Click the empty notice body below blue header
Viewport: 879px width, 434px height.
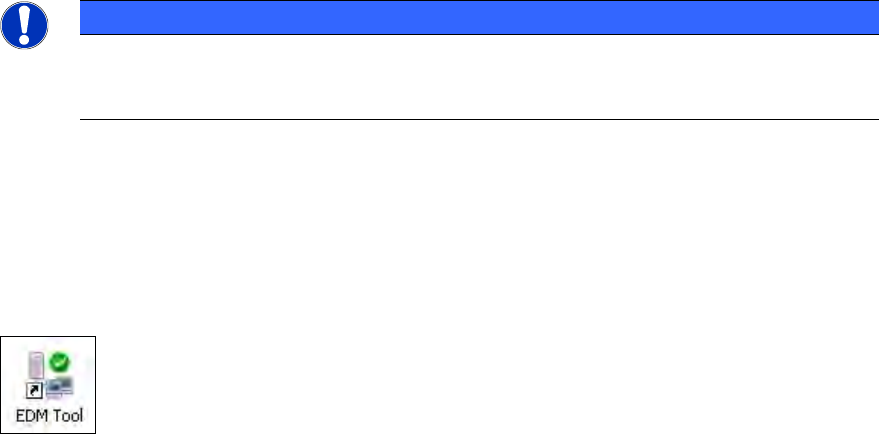click(479, 77)
